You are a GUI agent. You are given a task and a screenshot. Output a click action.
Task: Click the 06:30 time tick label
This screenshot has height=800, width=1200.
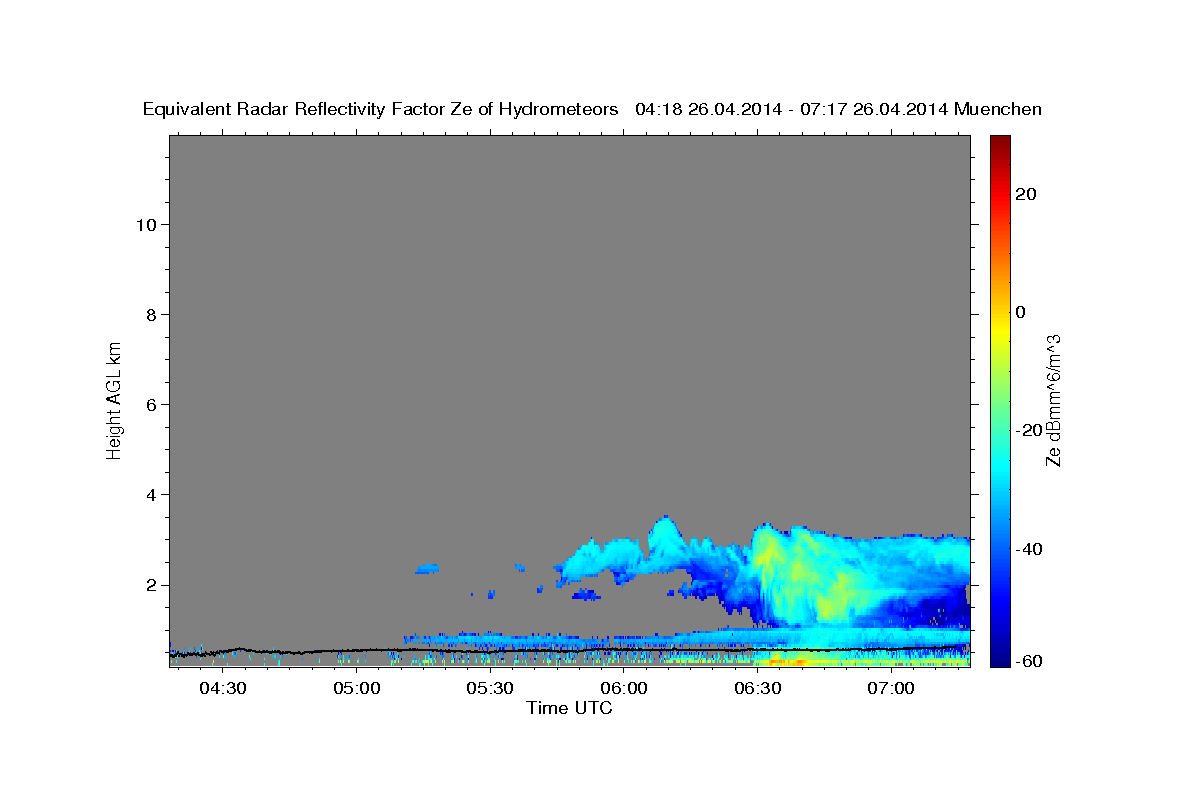757,688
